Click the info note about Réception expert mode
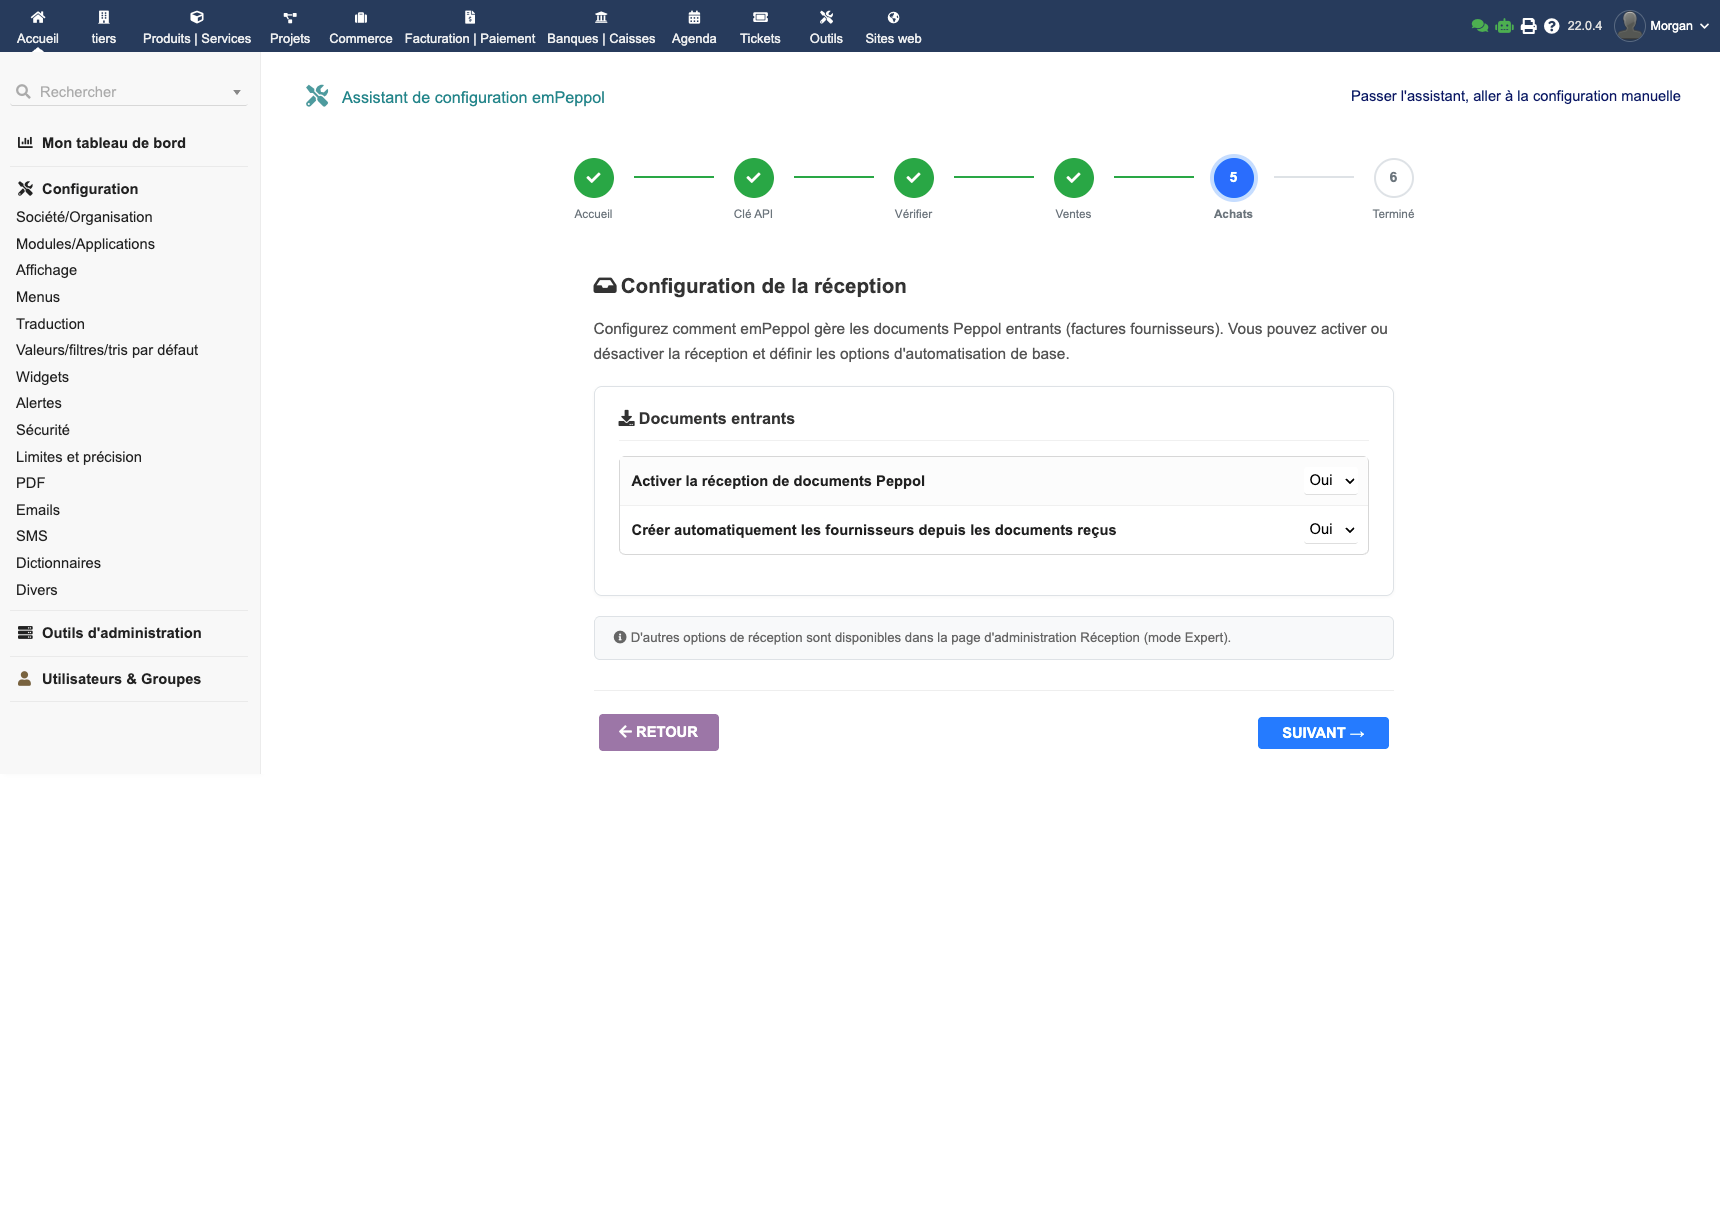Image resolution: width=1720 pixels, height=1219 pixels. pos(994,638)
